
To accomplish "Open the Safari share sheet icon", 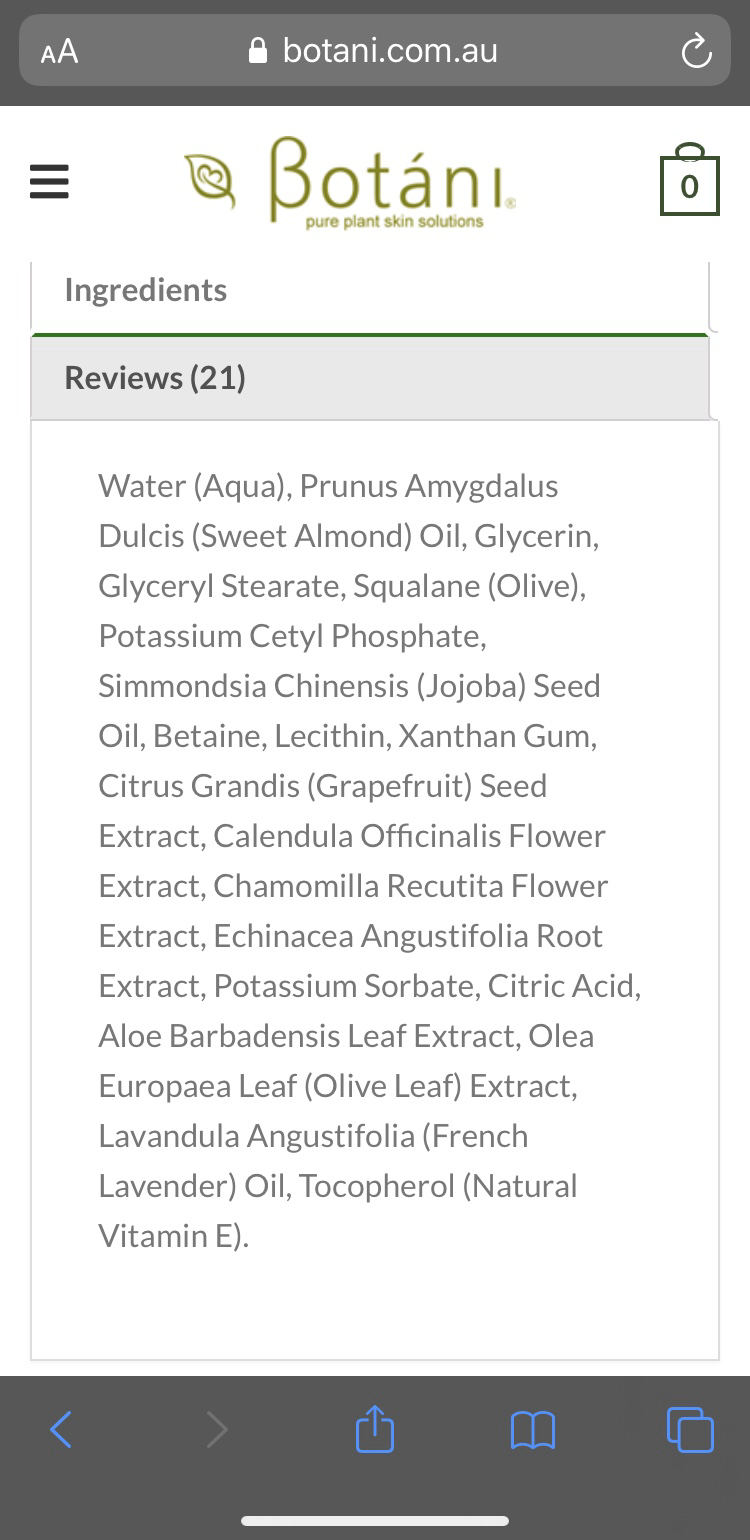I will pyautogui.click(x=375, y=1427).
